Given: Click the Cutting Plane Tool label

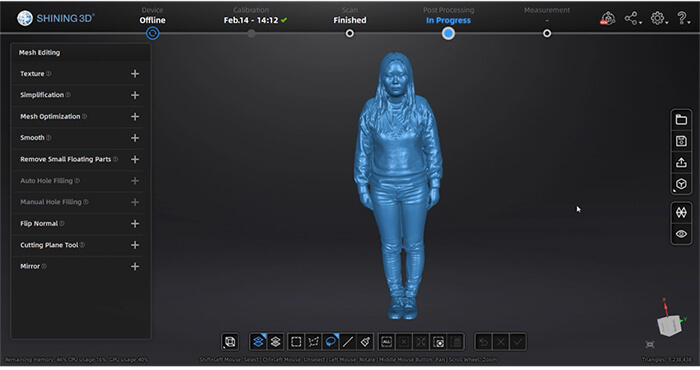Looking at the screenshot, I should tap(49, 245).
